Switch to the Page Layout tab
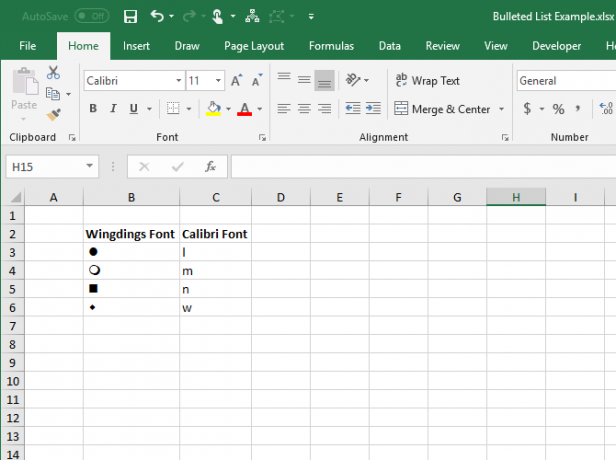This screenshot has width=616, height=460. coord(254,46)
